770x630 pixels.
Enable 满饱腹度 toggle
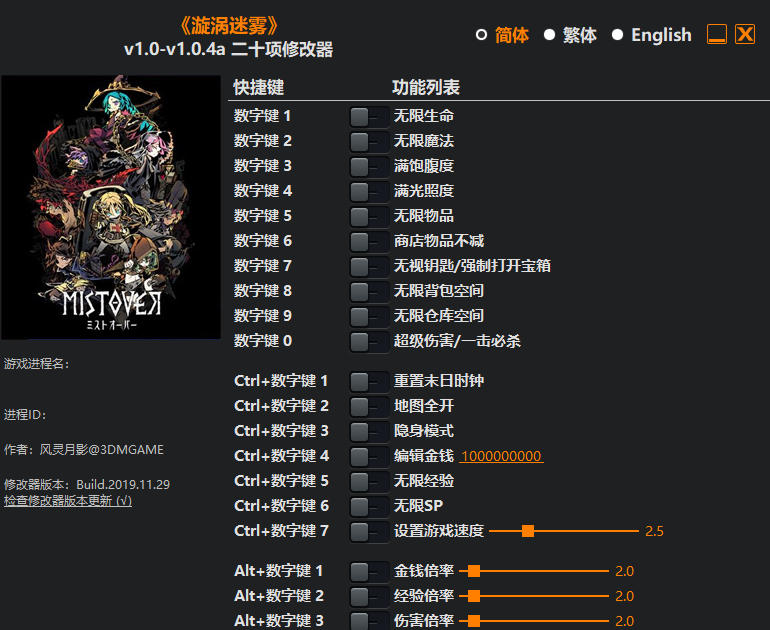tap(369, 167)
